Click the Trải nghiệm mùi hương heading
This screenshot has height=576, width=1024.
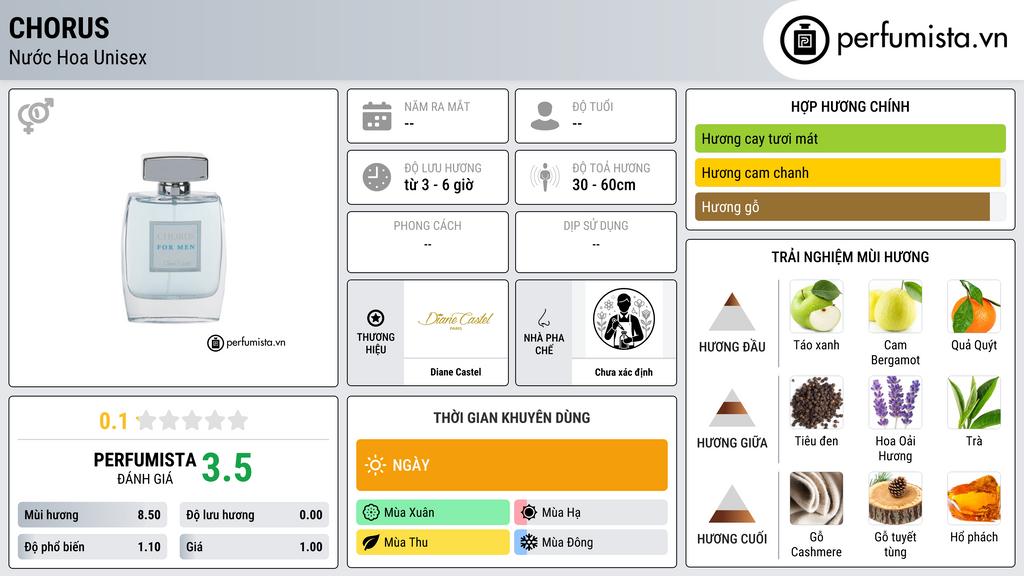tap(850, 257)
